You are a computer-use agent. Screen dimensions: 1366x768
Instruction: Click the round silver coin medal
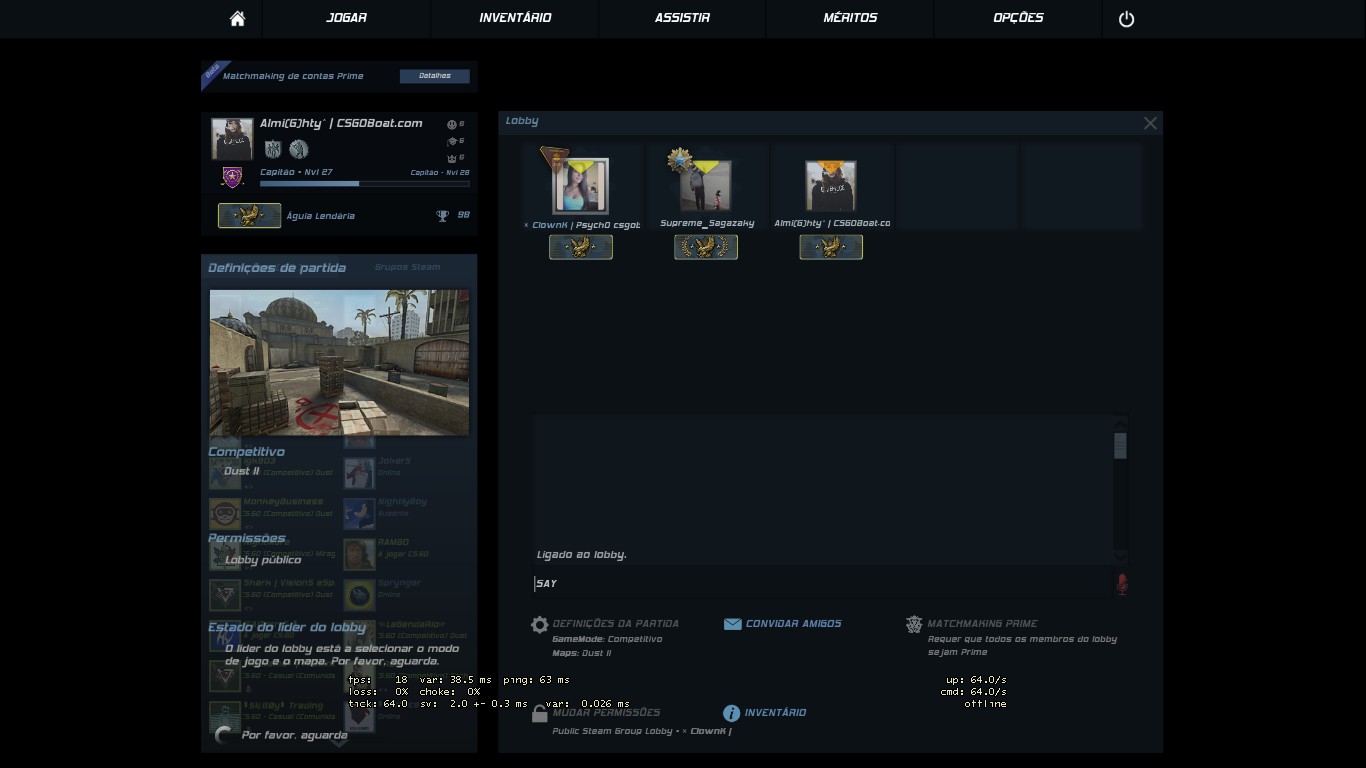tap(298, 149)
